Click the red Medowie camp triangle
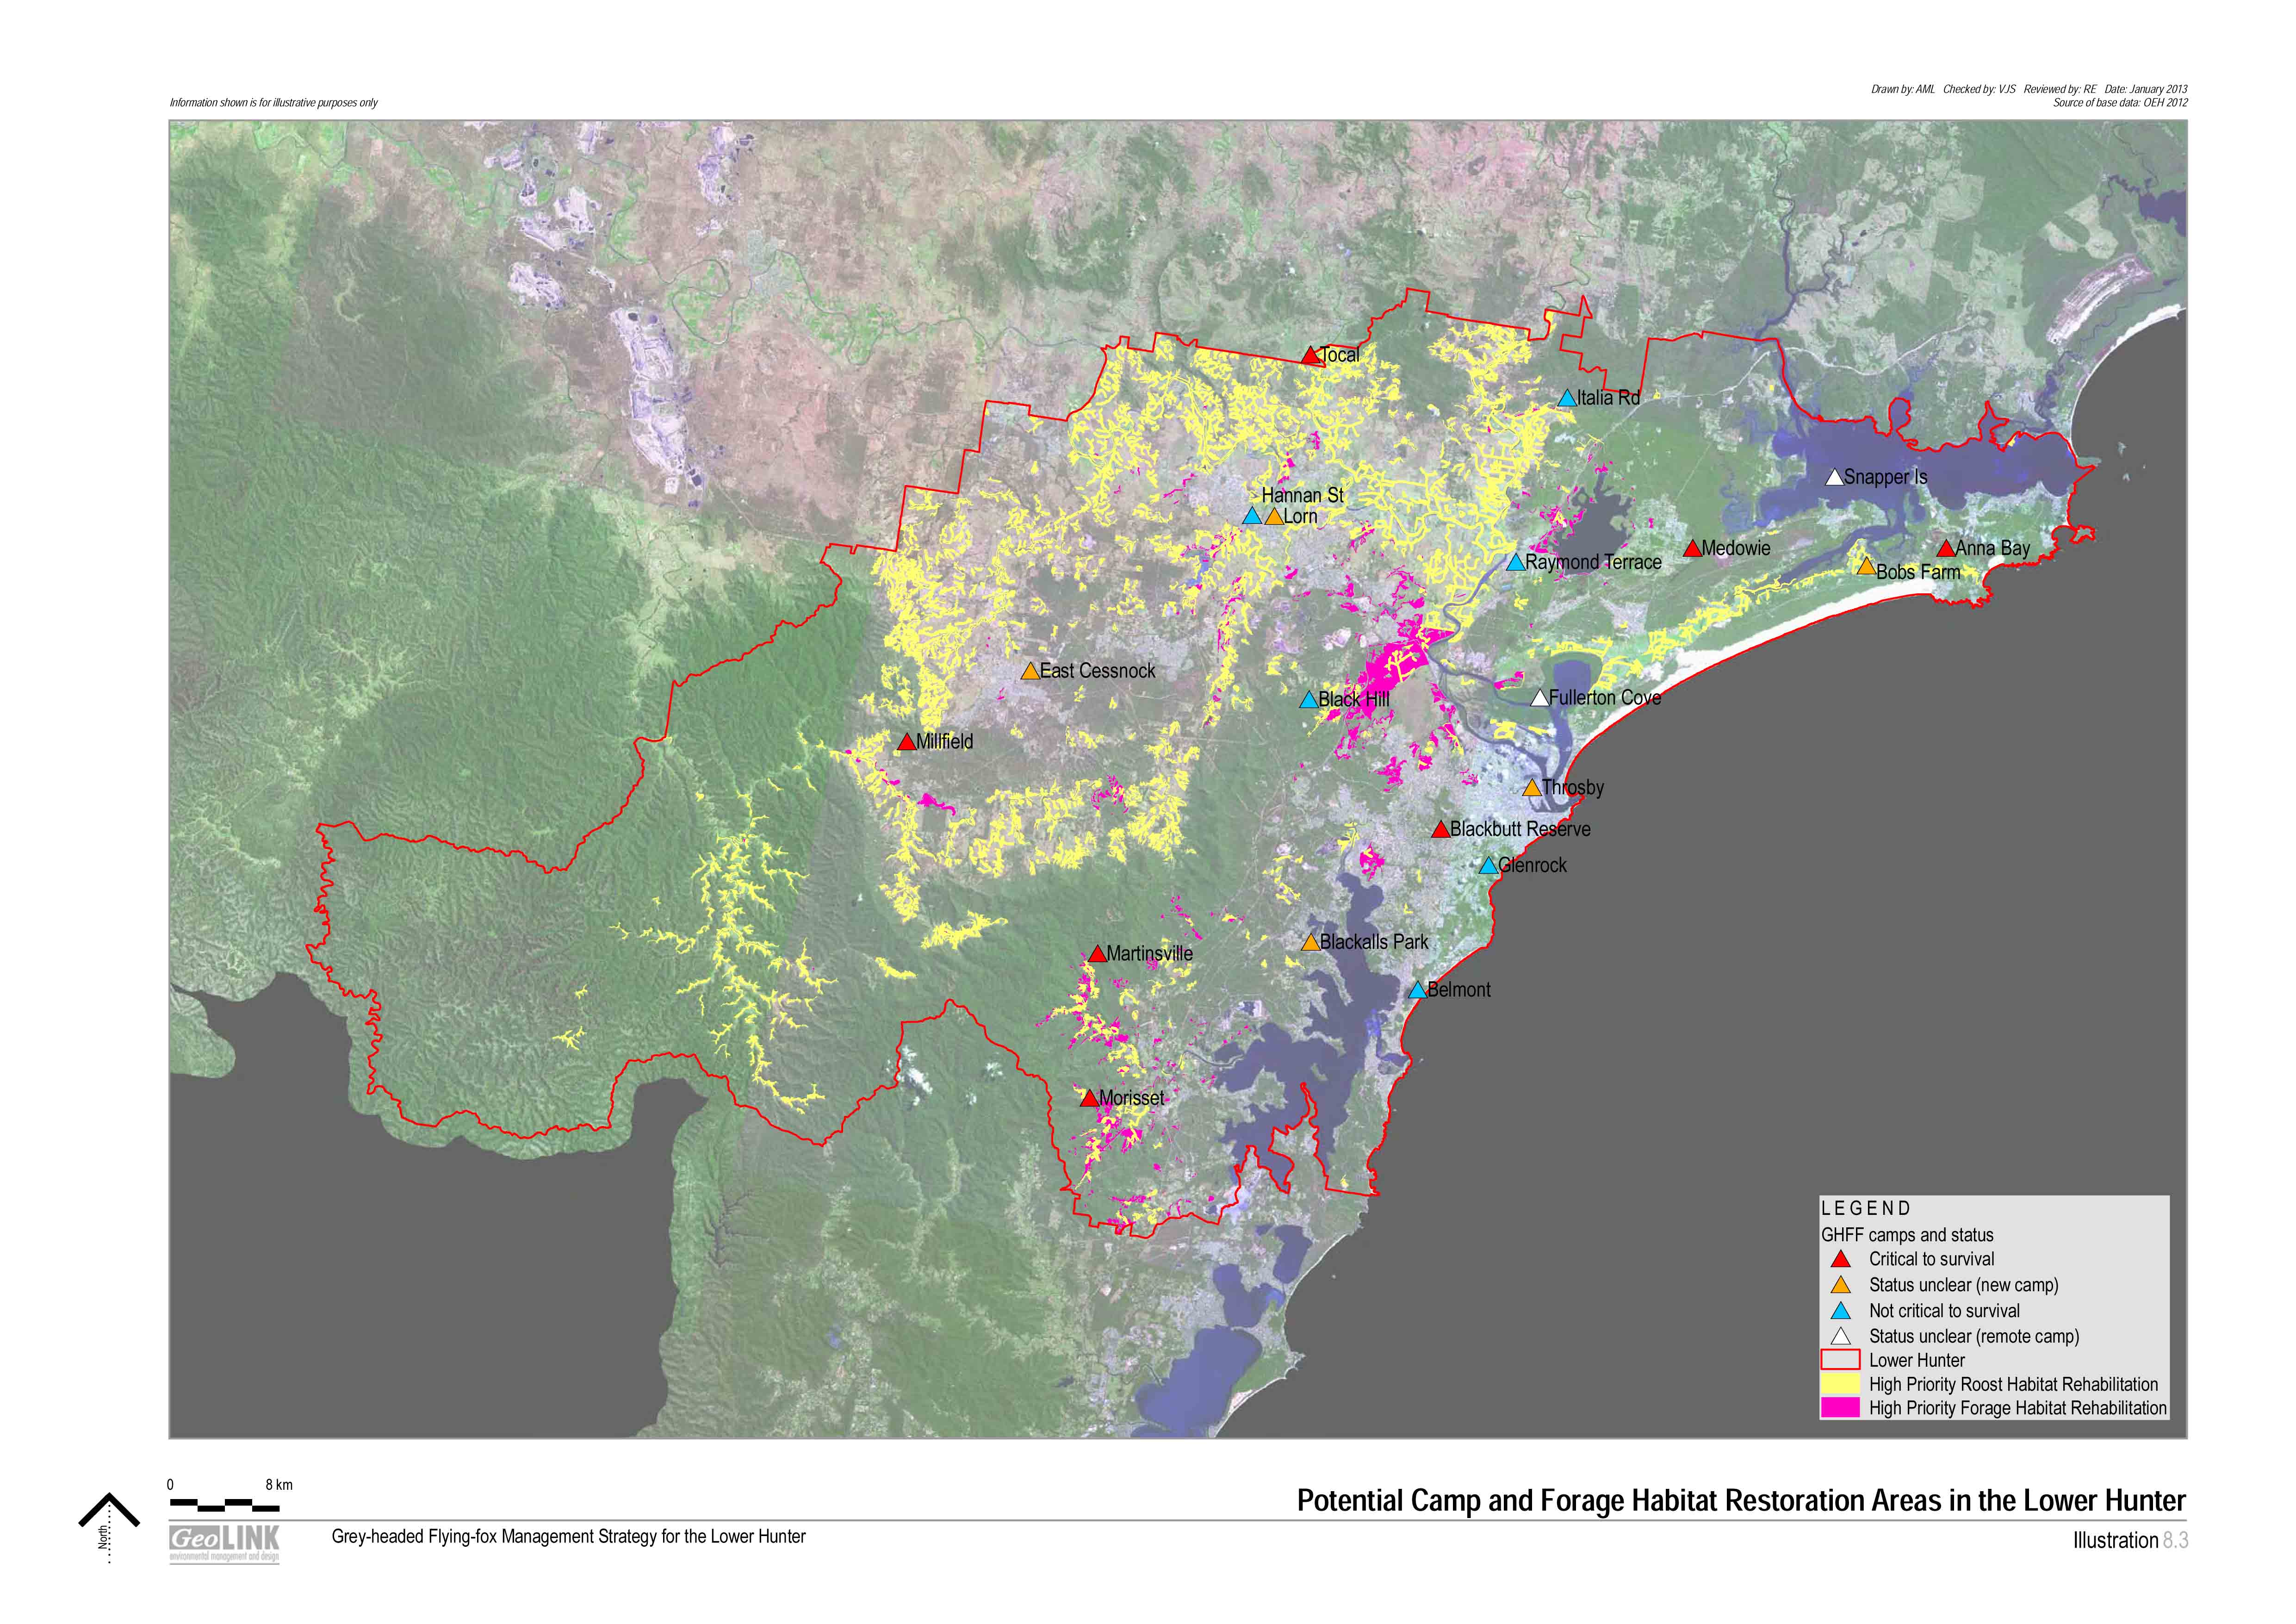Image resolution: width=2296 pixels, height=1624 pixels. (x=1692, y=549)
